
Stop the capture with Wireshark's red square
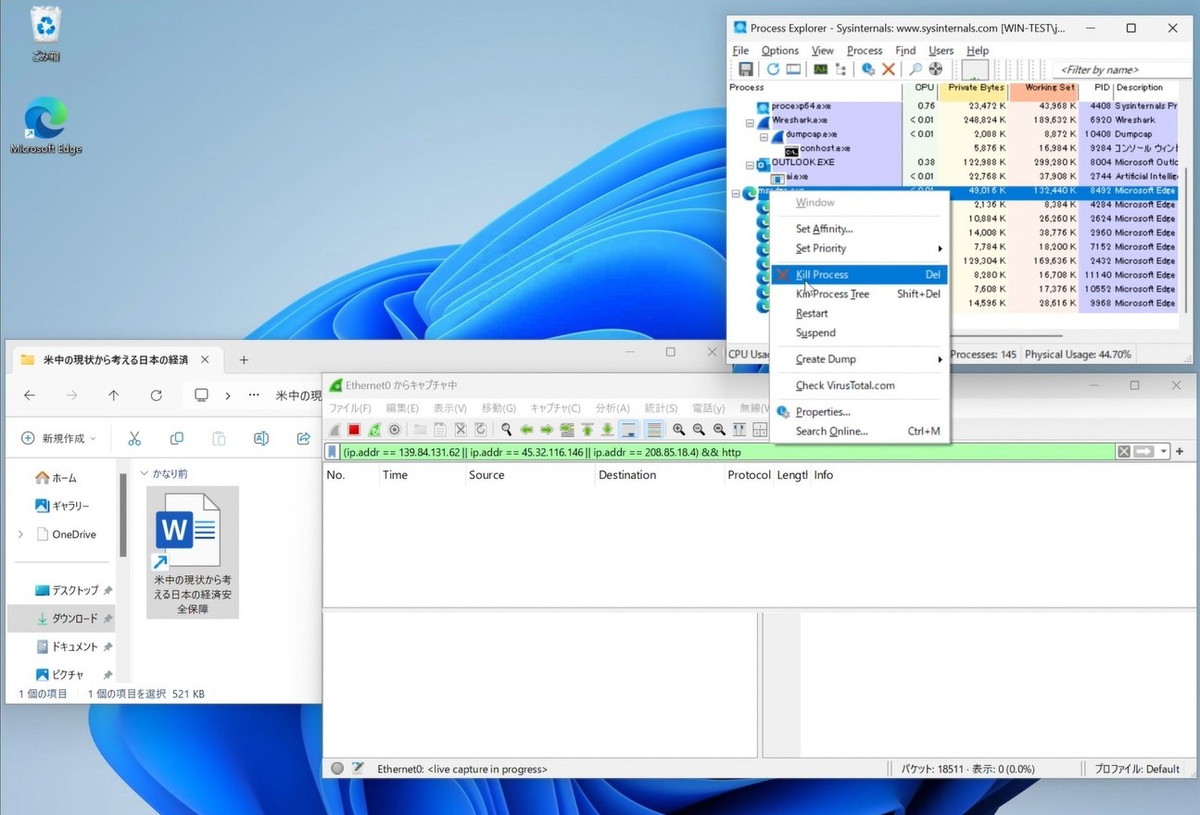click(354, 429)
